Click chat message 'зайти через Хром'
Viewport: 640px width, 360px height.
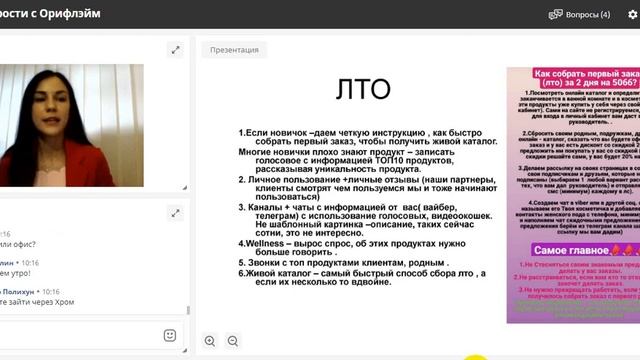click(37, 302)
